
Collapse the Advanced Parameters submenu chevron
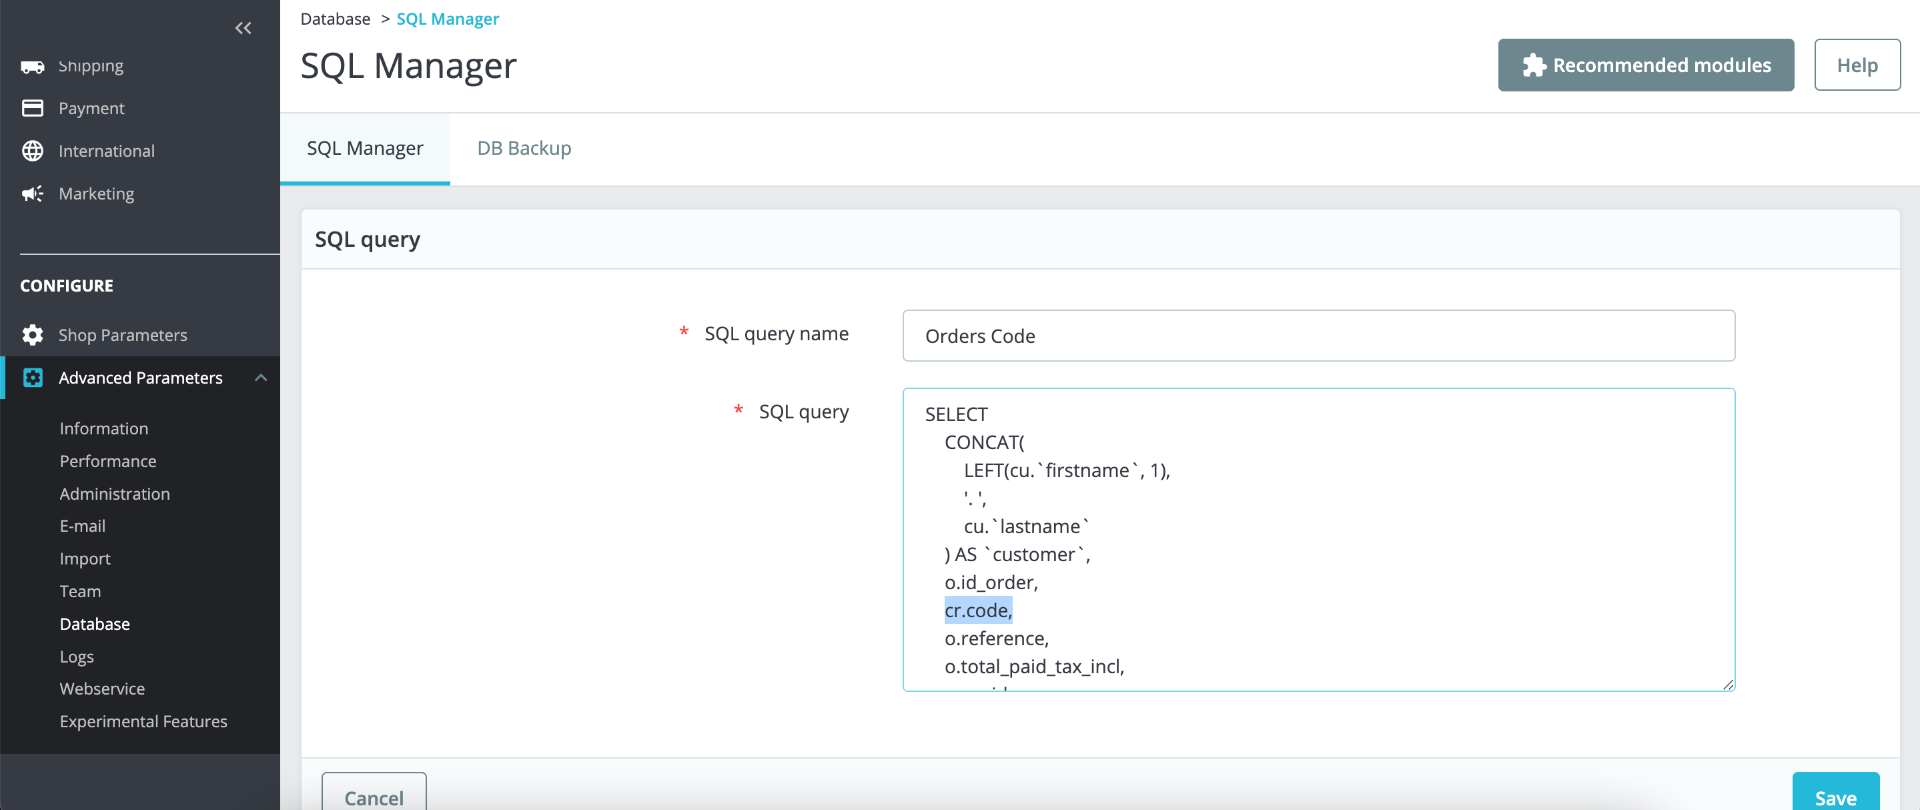tap(261, 378)
